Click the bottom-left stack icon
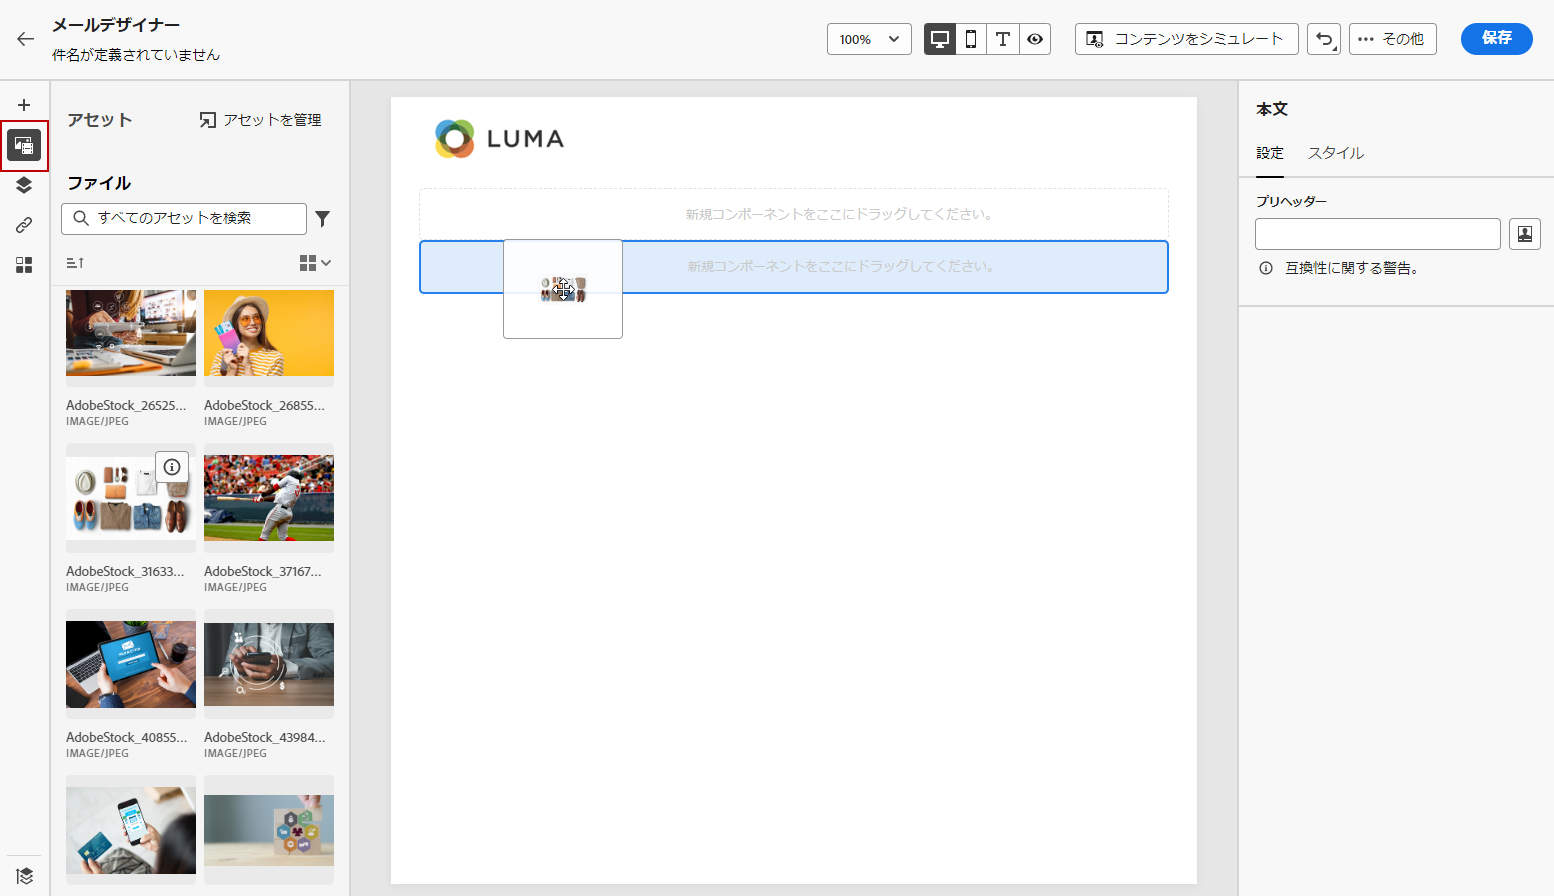Image resolution: width=1554 pixels, height=896 pixels. coord(24,877)
